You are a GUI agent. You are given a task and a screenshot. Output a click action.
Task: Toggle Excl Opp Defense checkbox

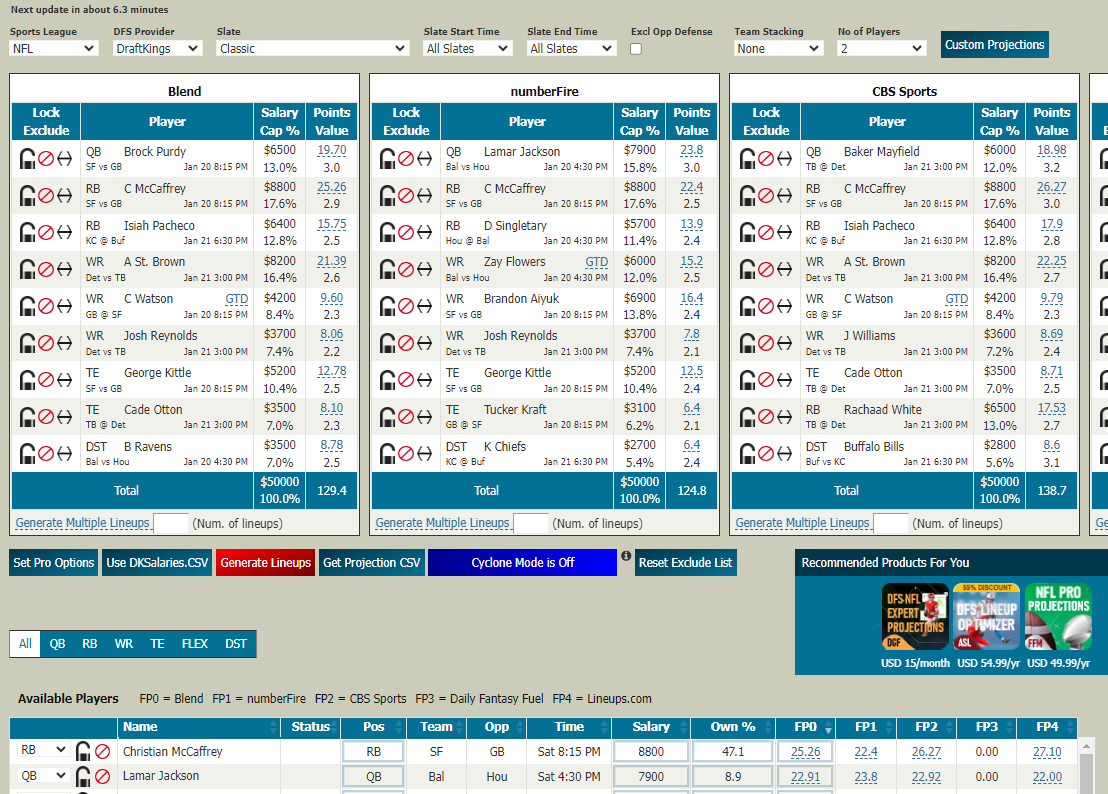pos(636,49)
